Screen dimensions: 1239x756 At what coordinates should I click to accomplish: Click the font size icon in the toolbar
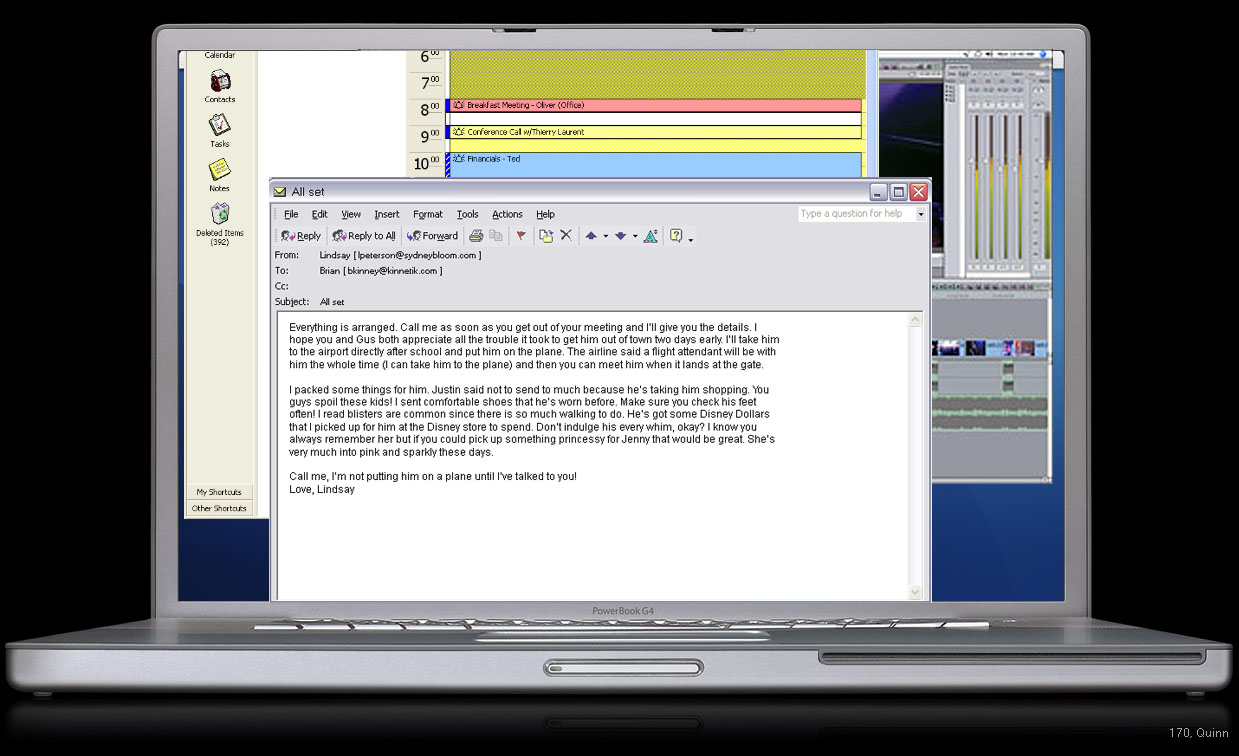click(x=651, y=236)
